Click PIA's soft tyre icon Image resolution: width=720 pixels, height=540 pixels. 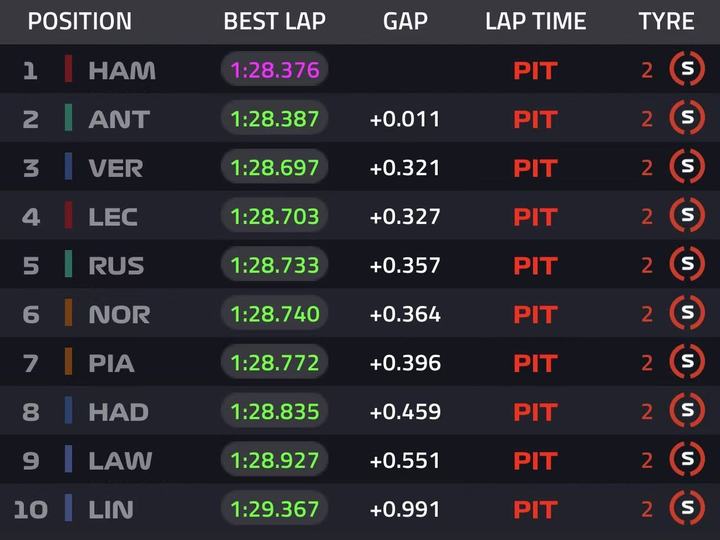pos(687,361)
